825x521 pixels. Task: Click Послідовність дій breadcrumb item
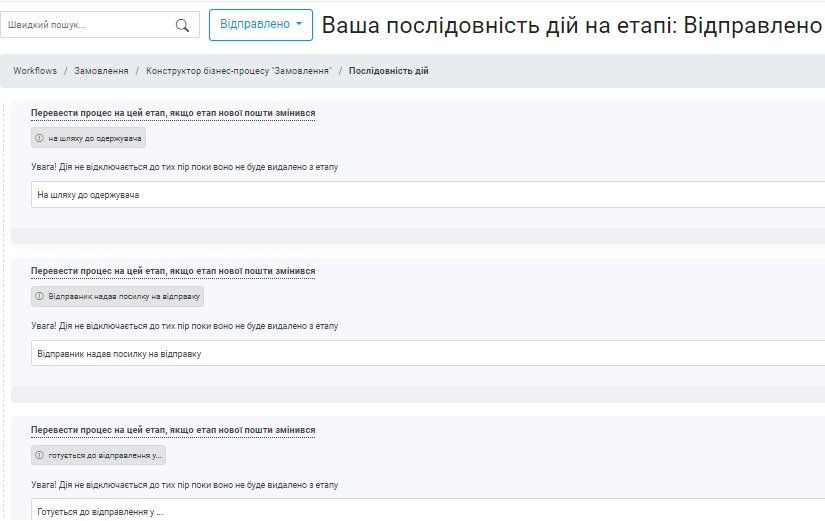click(x=388, y=71)
